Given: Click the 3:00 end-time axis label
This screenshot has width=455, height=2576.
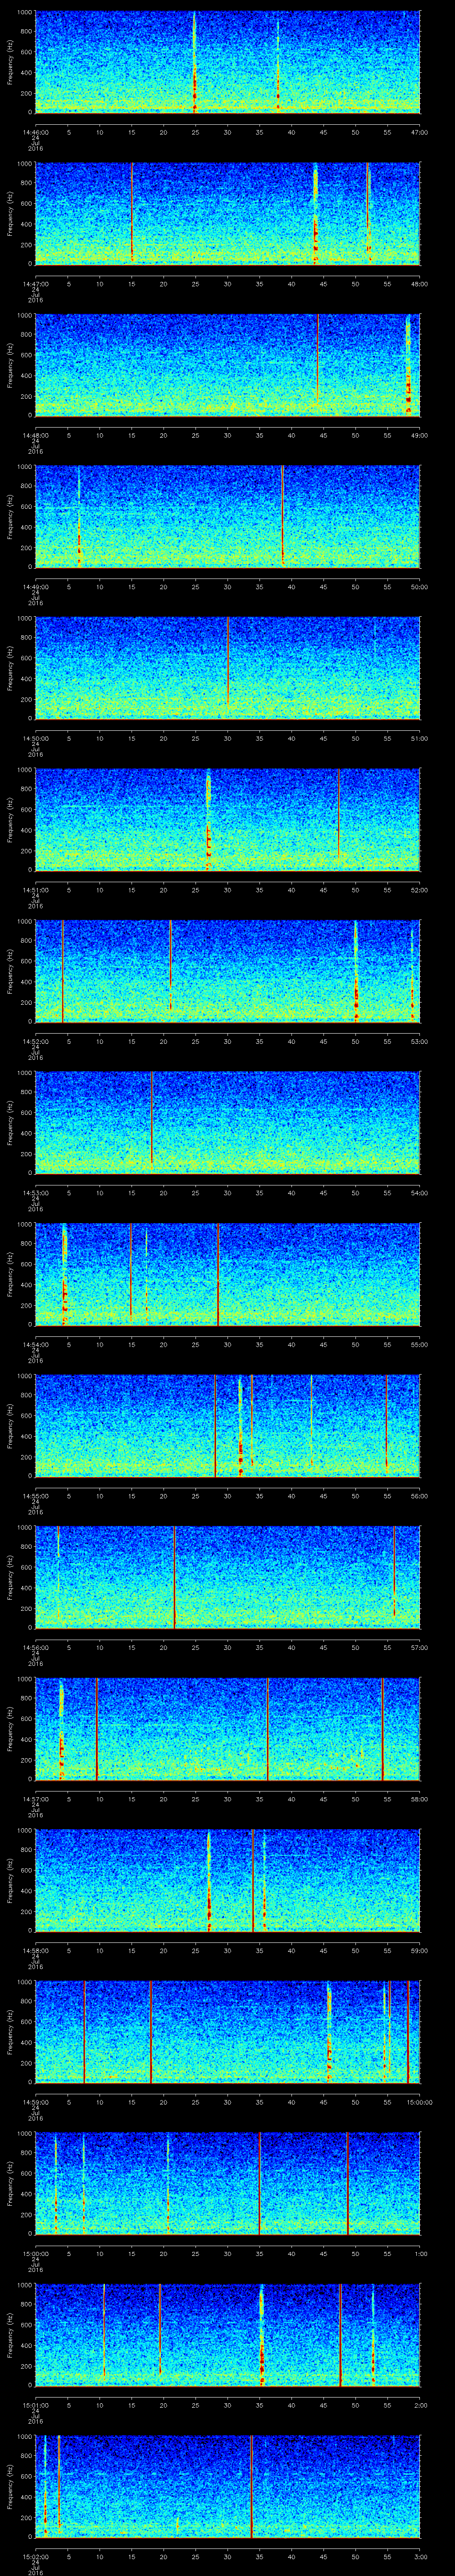Looking at the screenshot, I should [421, 2557].
